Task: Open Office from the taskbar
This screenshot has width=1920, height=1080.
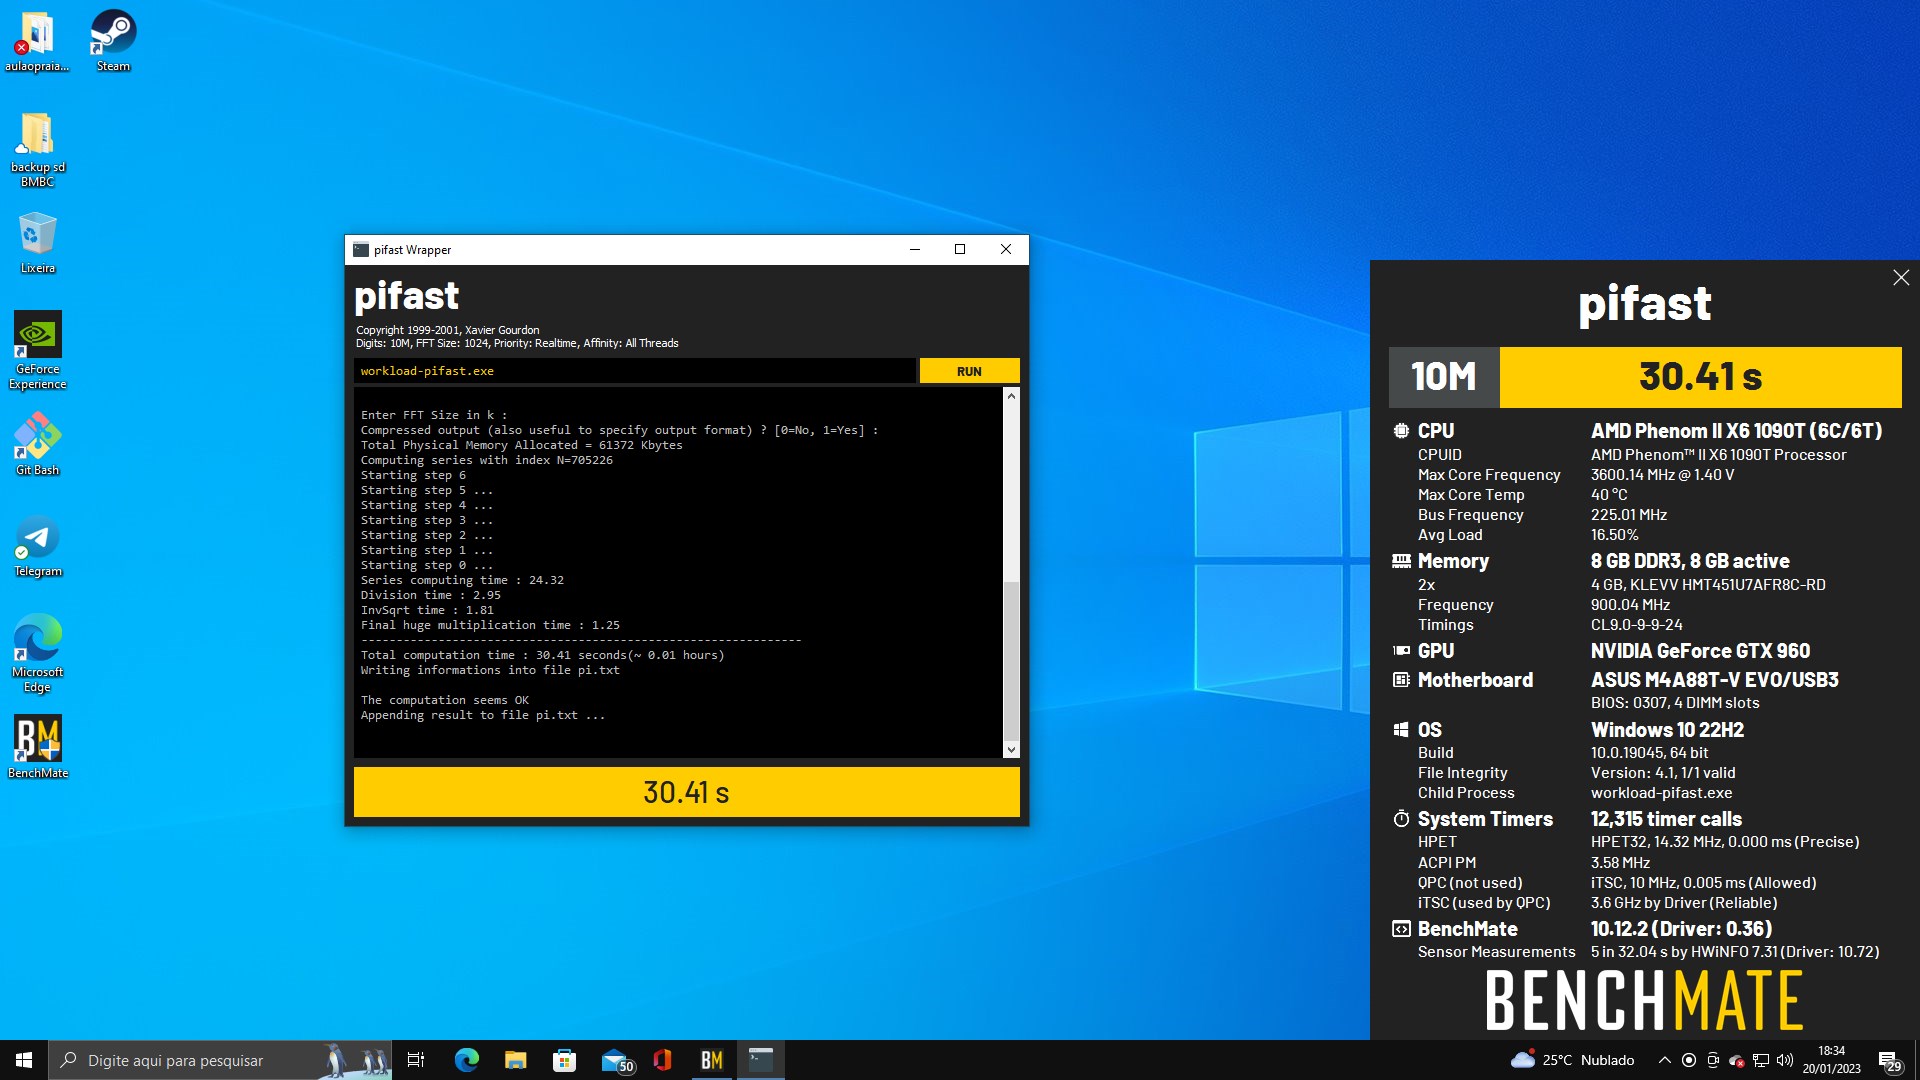Action: 662,1060
